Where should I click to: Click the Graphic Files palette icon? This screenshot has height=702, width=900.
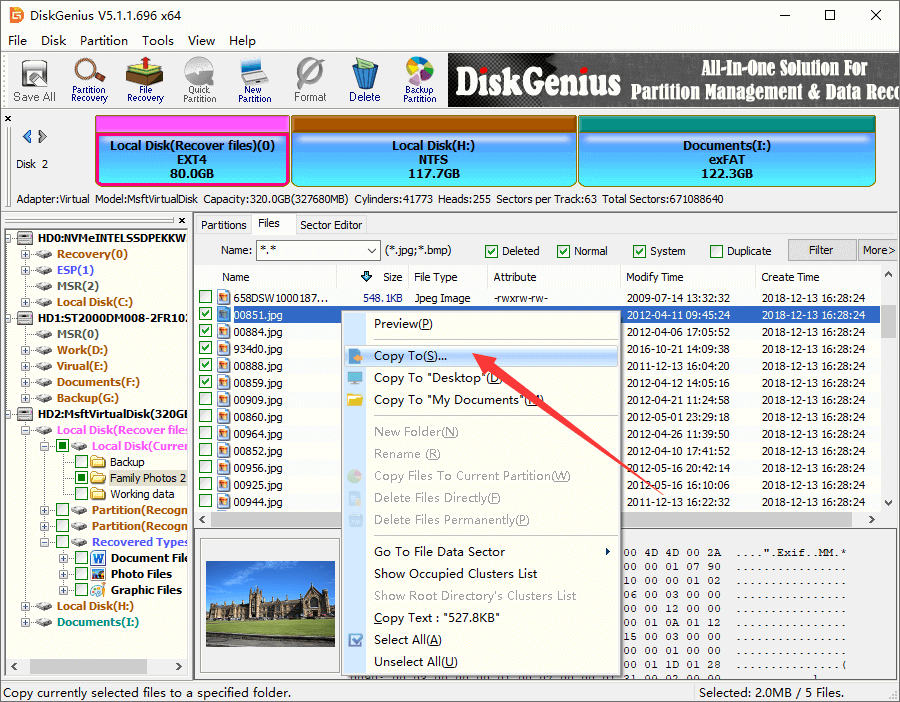(x=98, y=590)
